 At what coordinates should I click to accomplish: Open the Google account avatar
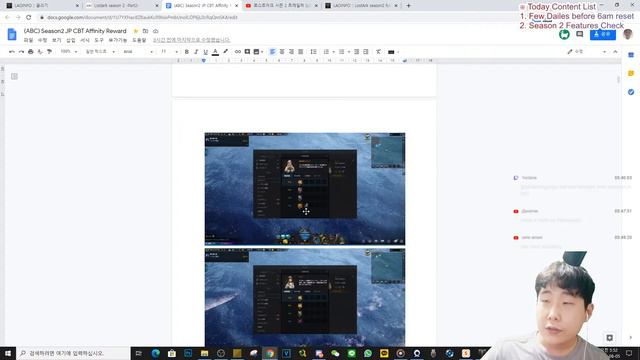click(628, 34)
